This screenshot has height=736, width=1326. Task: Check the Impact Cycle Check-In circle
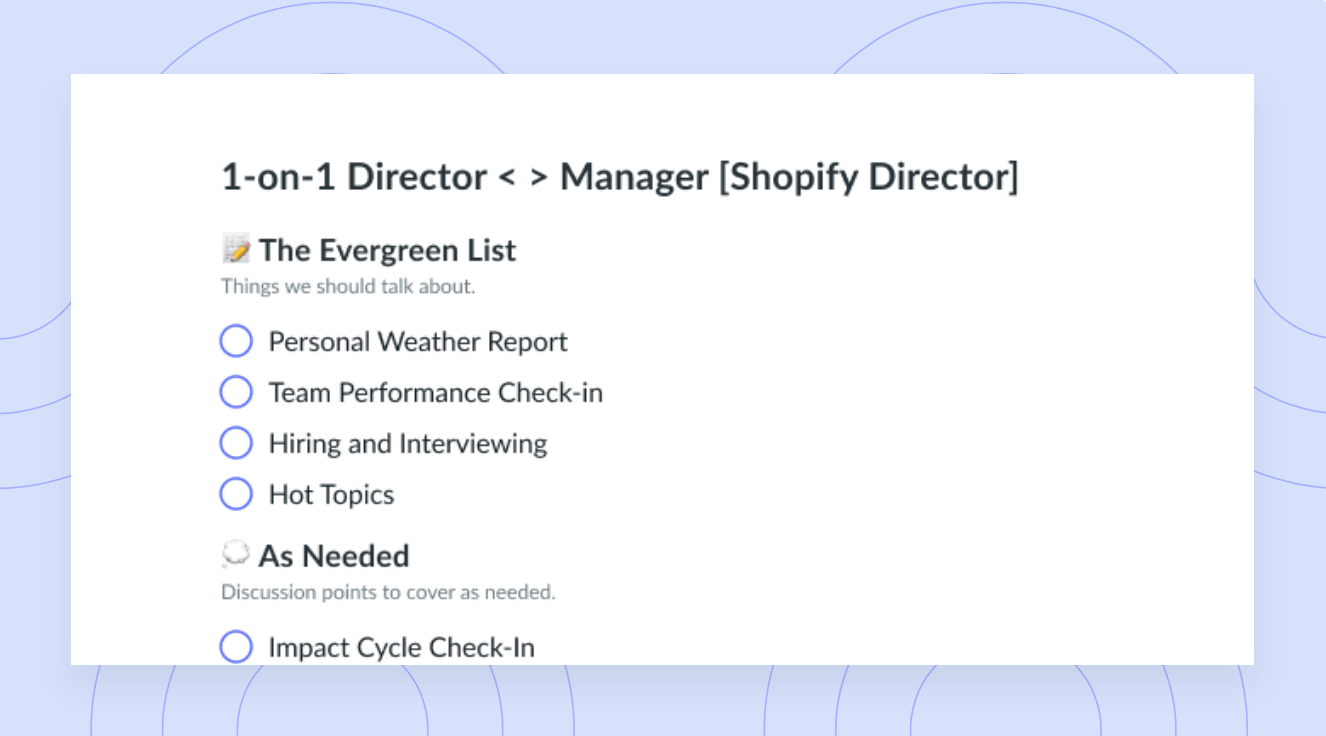pos(236,648)
